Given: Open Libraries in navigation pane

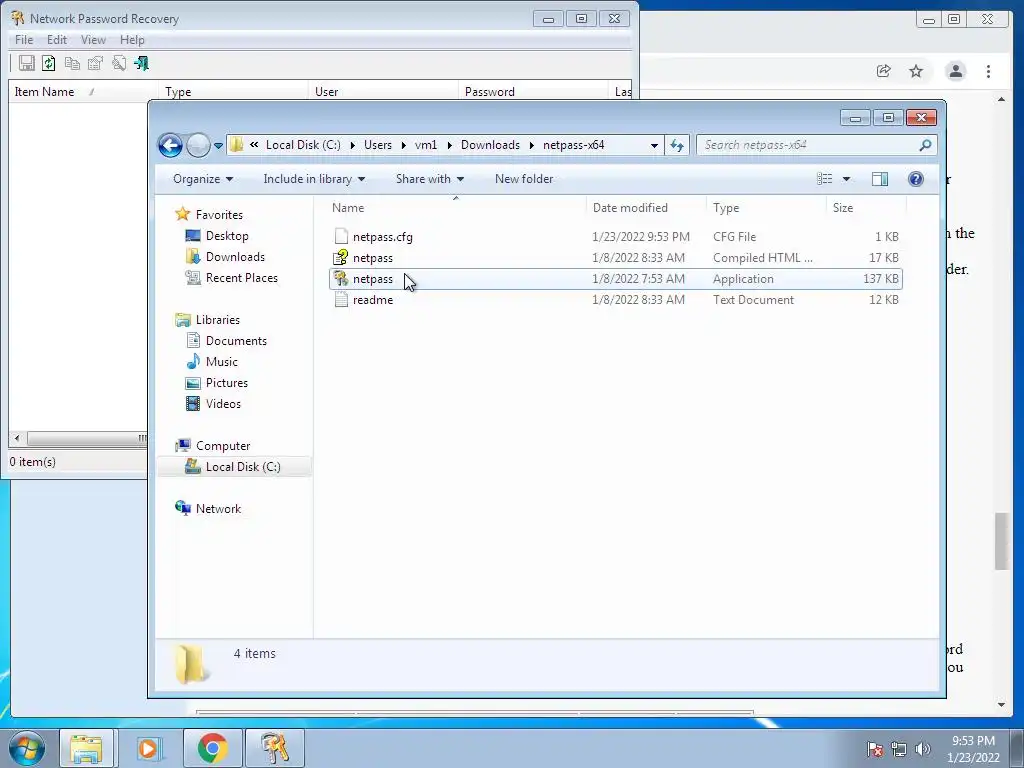Looking at the screenshot, I should [x=217, y=320].
